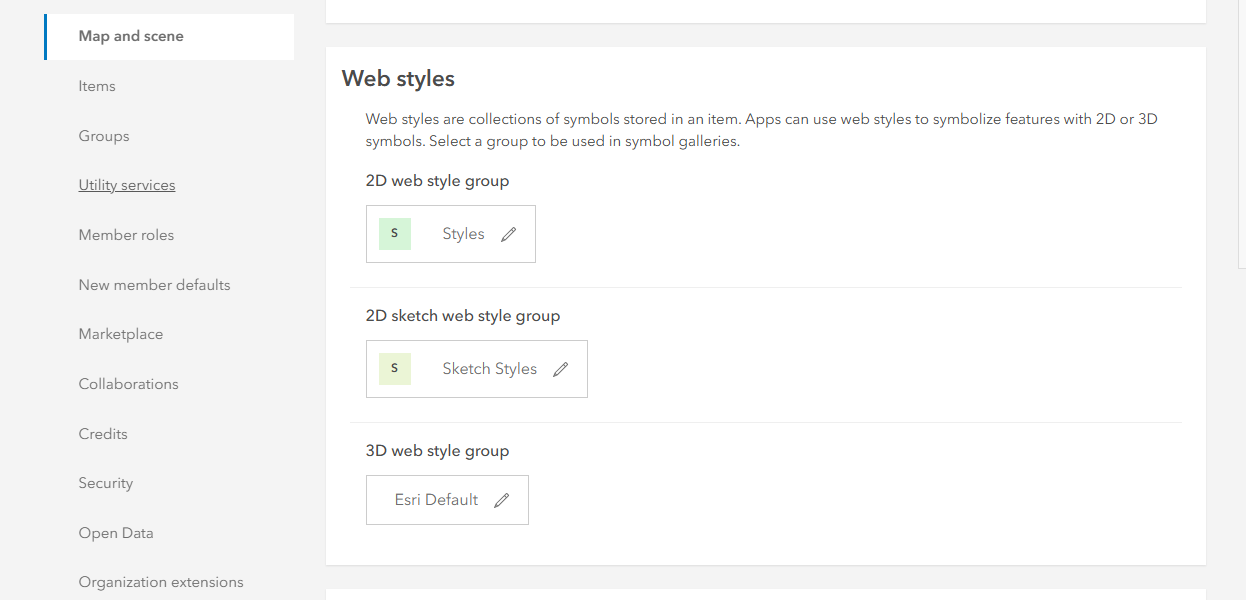Image resolution: width=1246 pixels, height=600 pixels.
Task: Click the S thumbnail of Sketch Styles group
Action: tap(395, 369)
